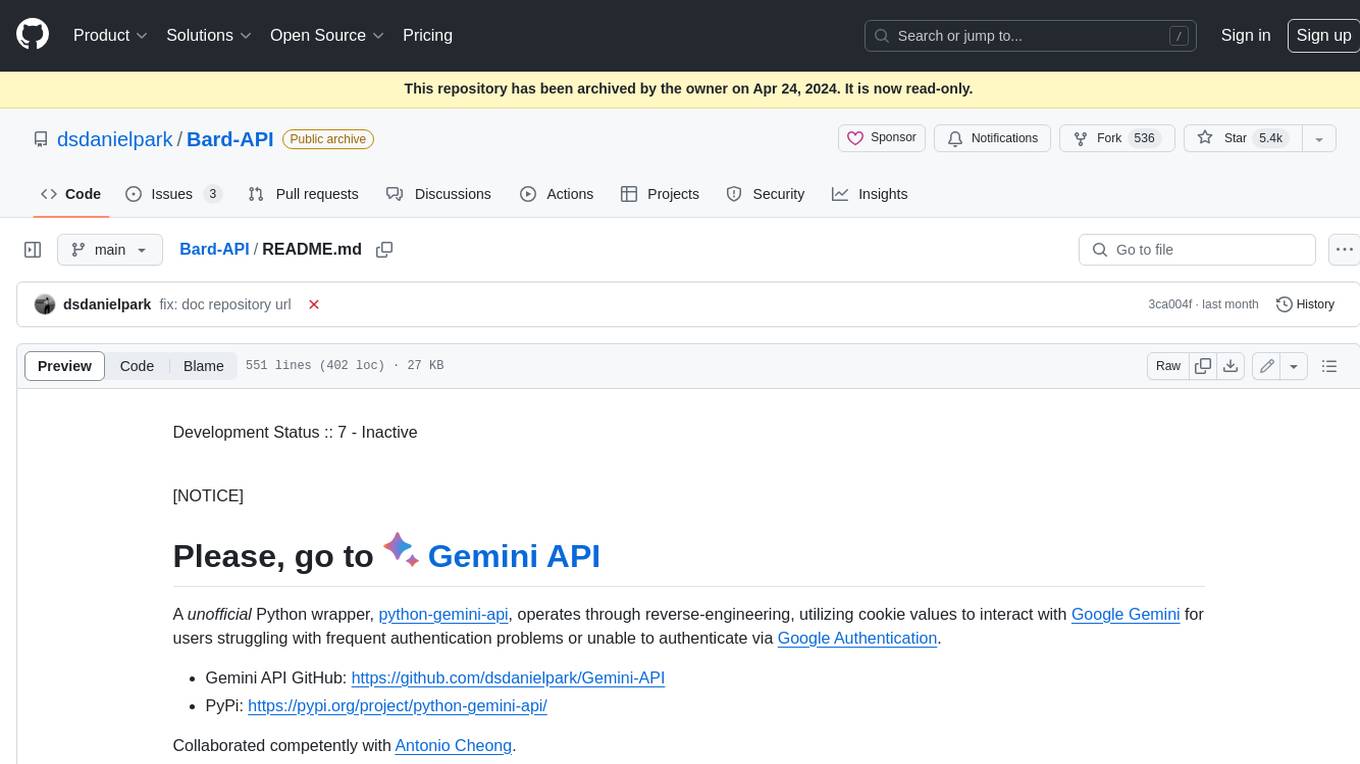The image size is (1360, 764).
Task: Open commit message fix: doc repository url
Action: coord(225,304)
